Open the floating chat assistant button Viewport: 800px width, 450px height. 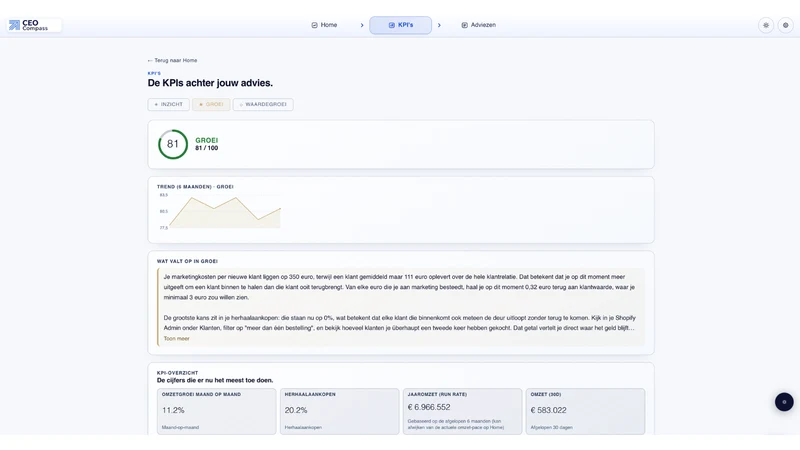pos(784,402)
